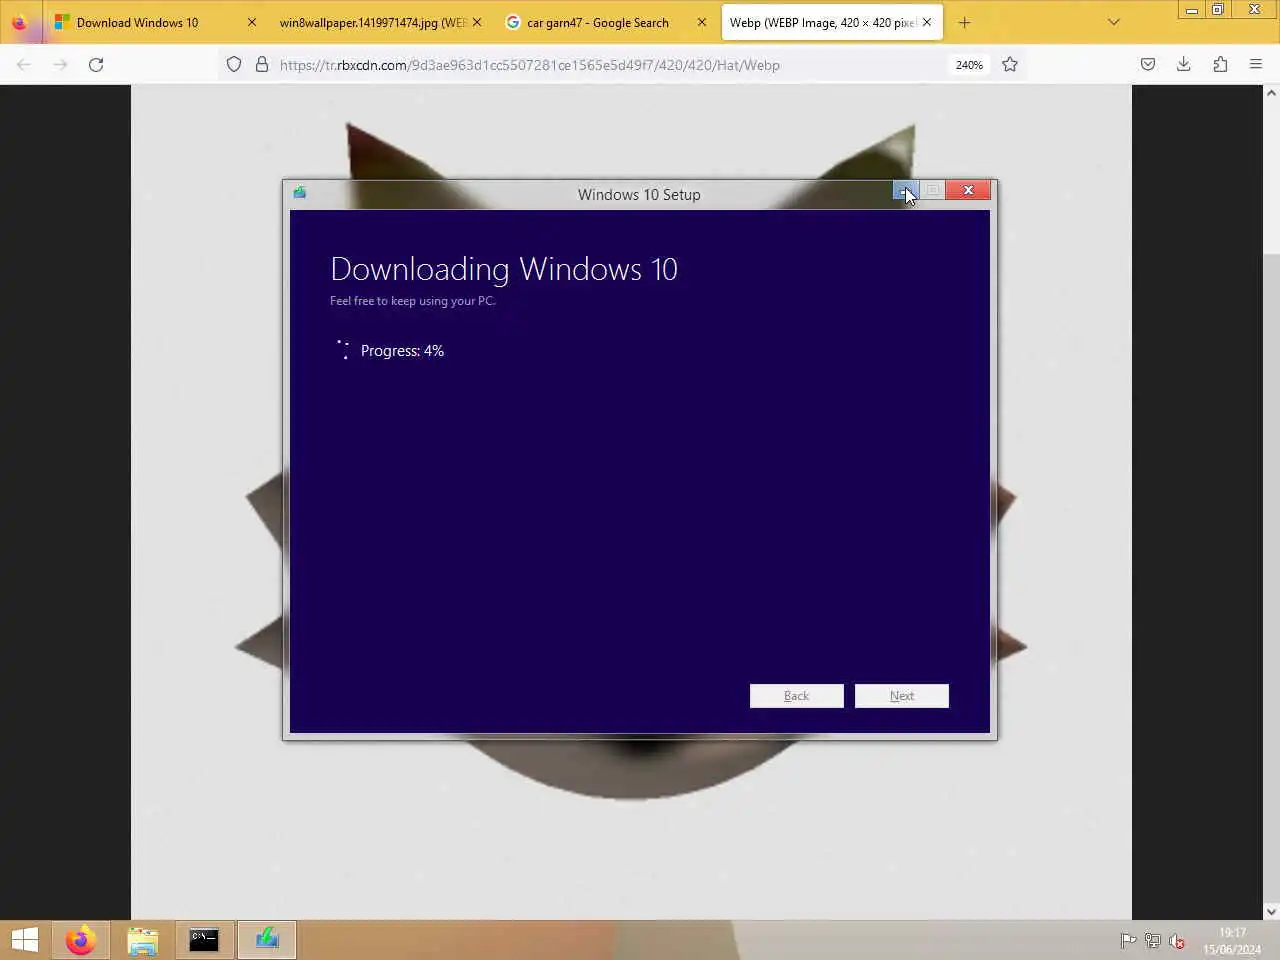Viewport: 1280px width, 960px height.
Task: Click the muted volume tray icon
Action: point(1177,940)
